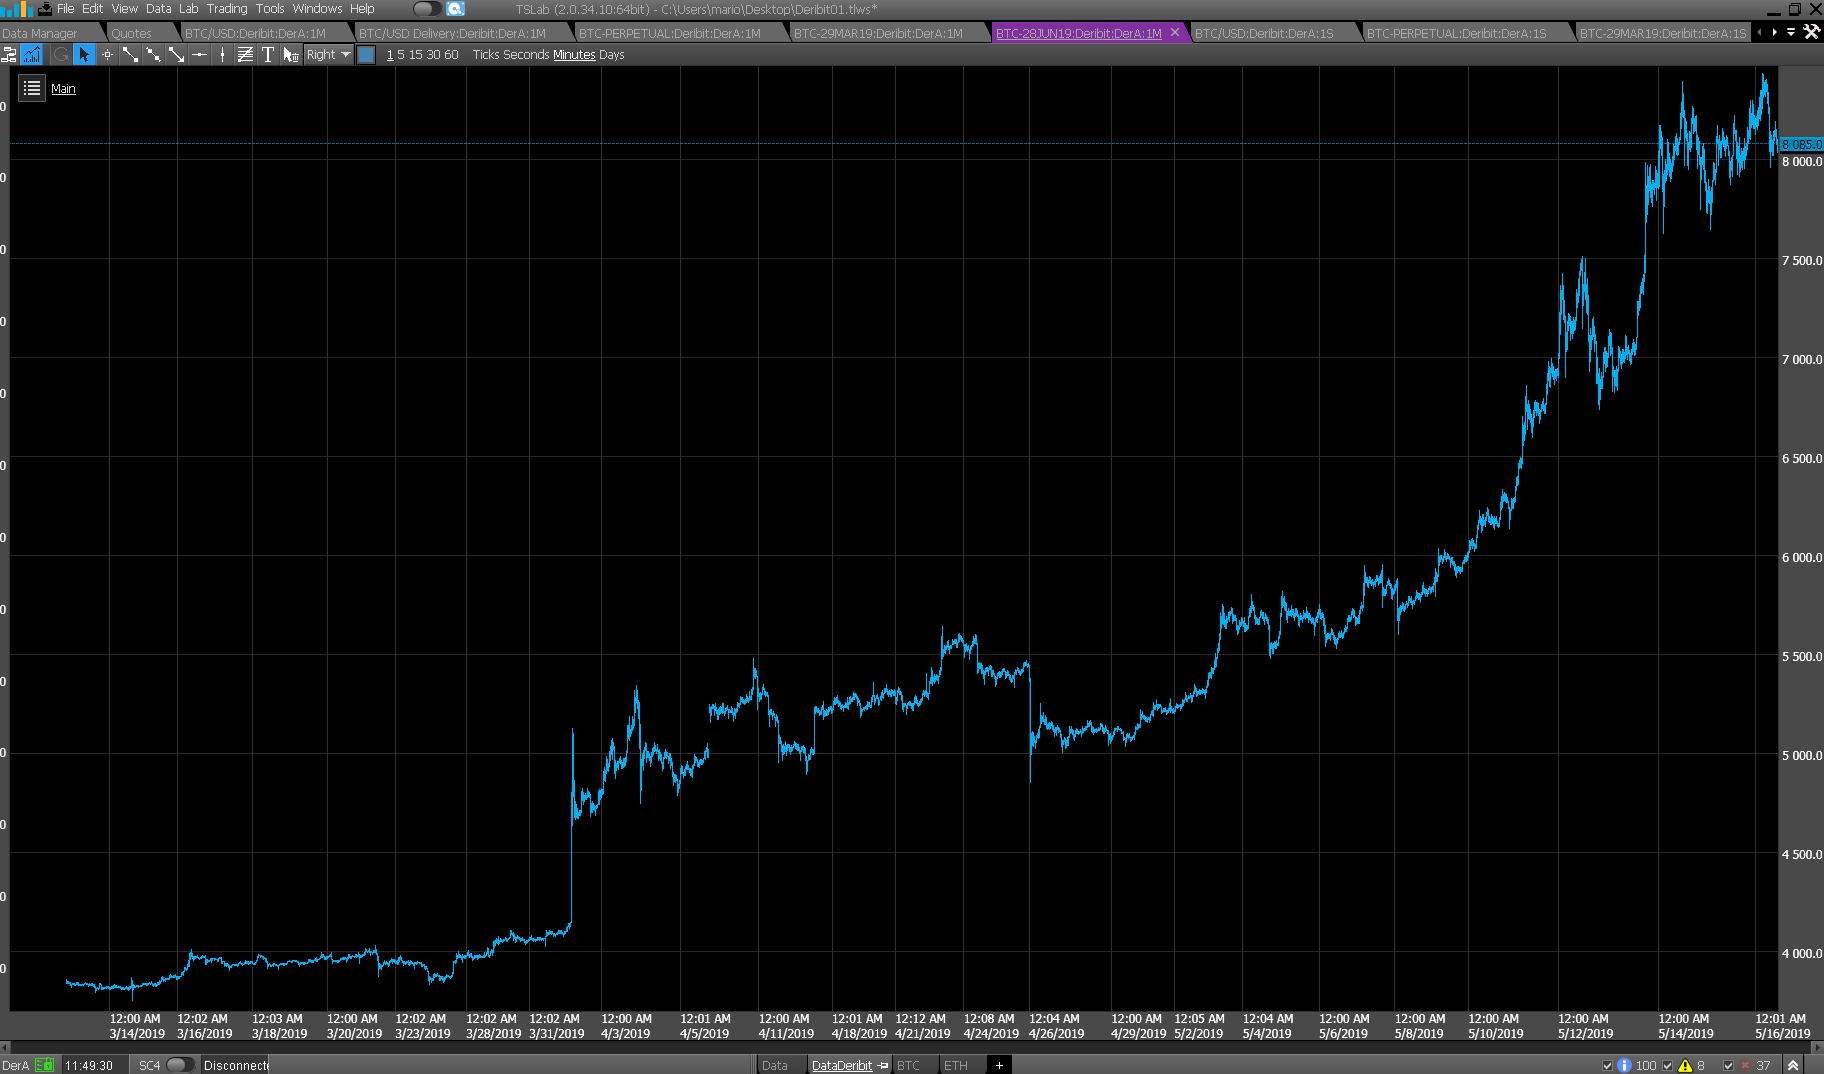Uncheck the checkbox beside the info count 100
The height and width of the screenshot is (1074, 1824).
[x=1607, y=1065]
